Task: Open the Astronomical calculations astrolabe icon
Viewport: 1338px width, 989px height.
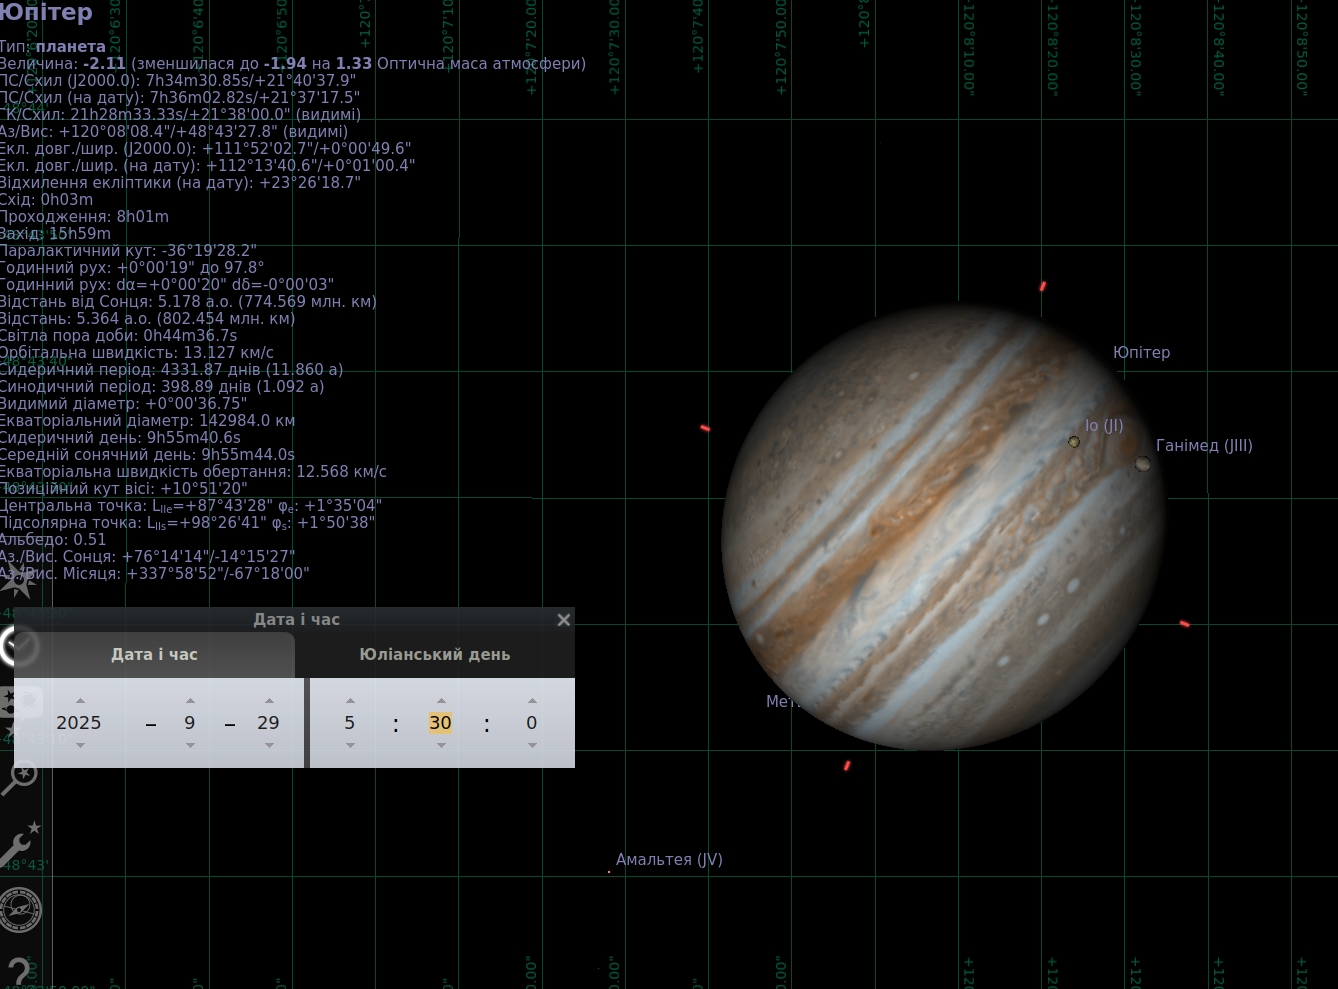Action: 20,909
